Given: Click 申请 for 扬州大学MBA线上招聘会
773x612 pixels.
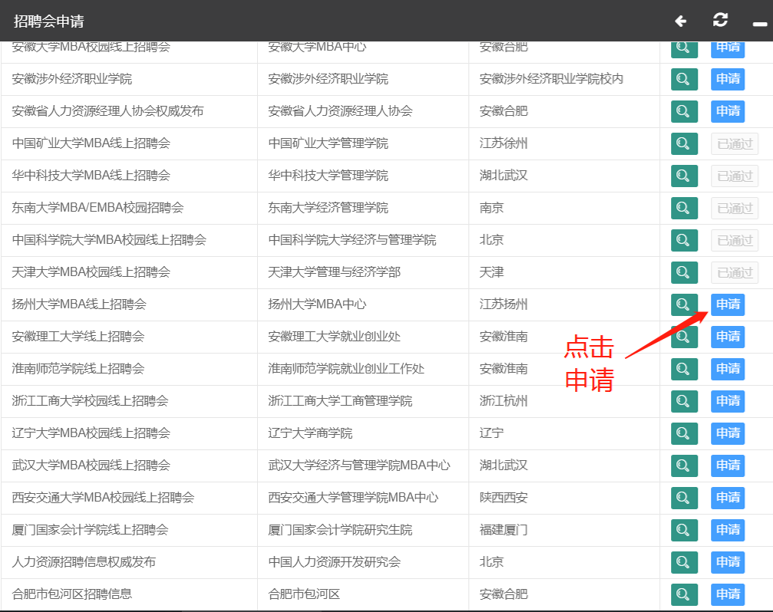Looking at the screenshot, I should [728, 304].
